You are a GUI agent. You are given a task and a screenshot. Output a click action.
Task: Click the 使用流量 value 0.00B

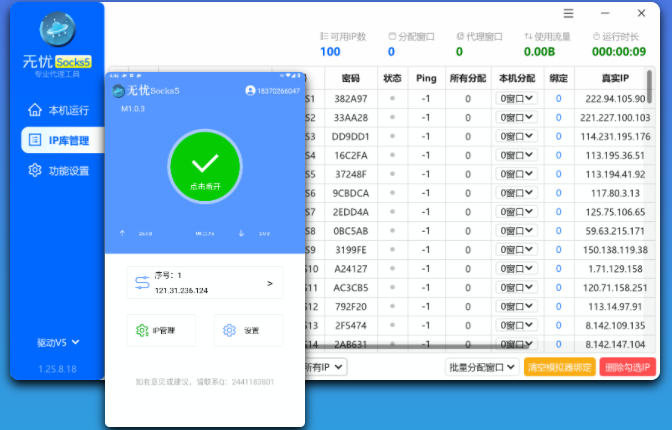[539, 52]
